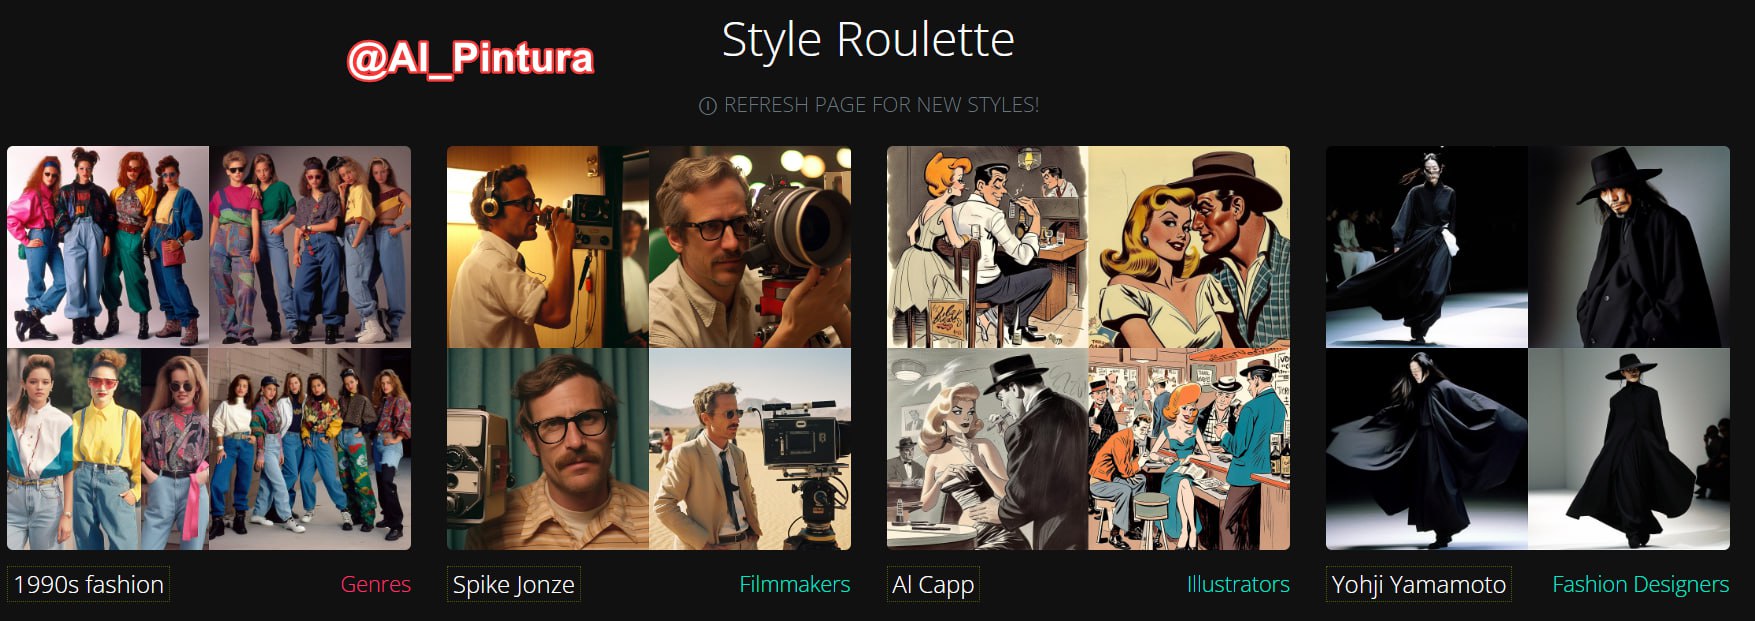
Task: Select close-up thumbnail of mustached man by teal curtain
Action: (547, 449)
